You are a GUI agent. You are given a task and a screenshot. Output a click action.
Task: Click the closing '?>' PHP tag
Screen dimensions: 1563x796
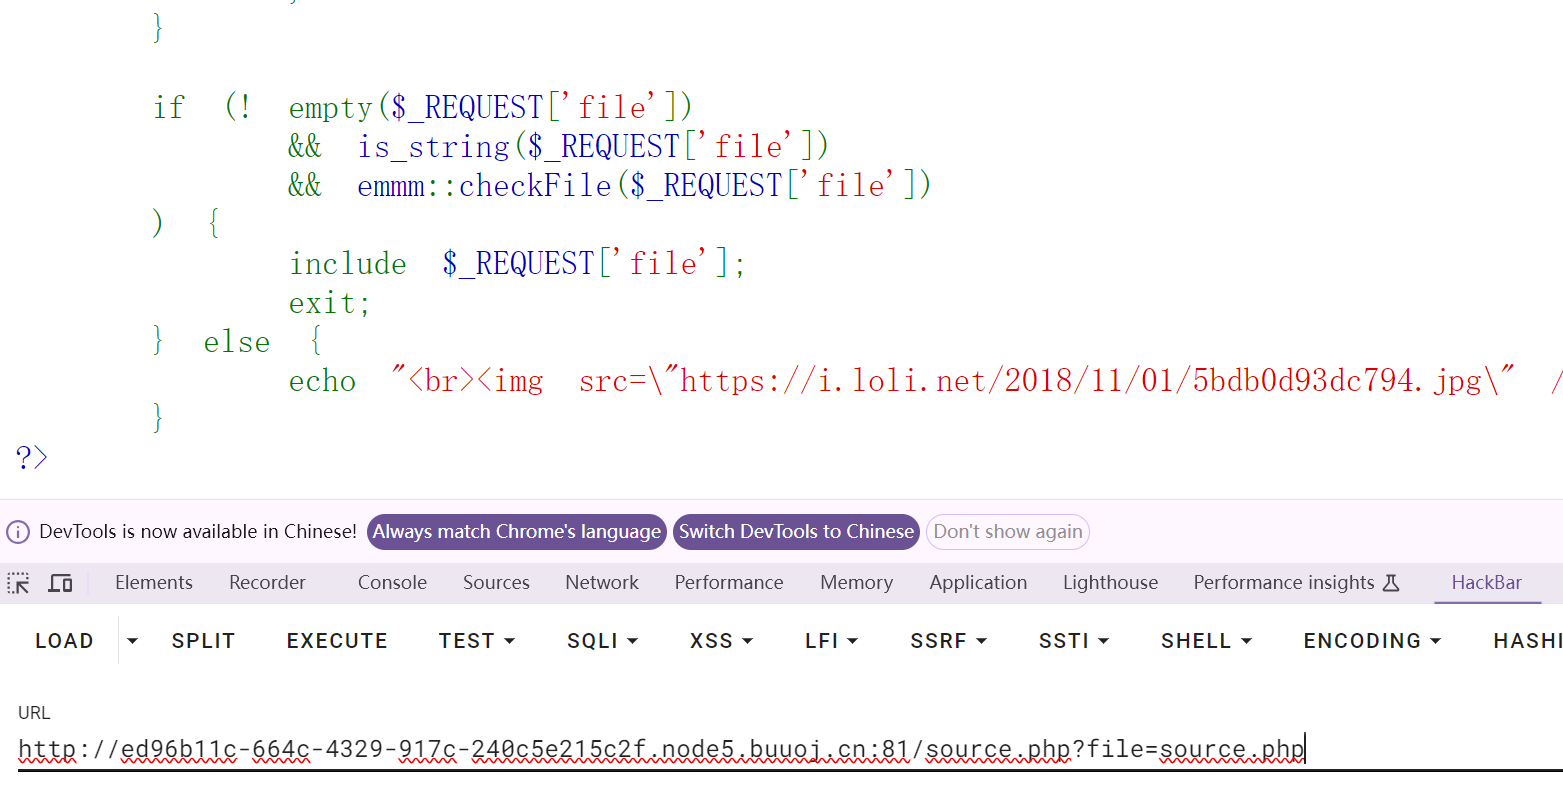[32, 458]
